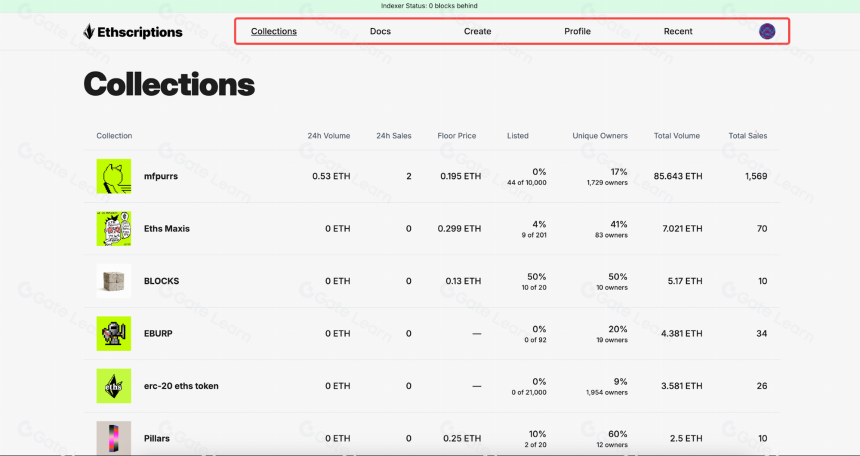860x456 pixels.
Task: Click the 9 of 201 listed text
Action: pyautogui.click(x=533, y=235)
